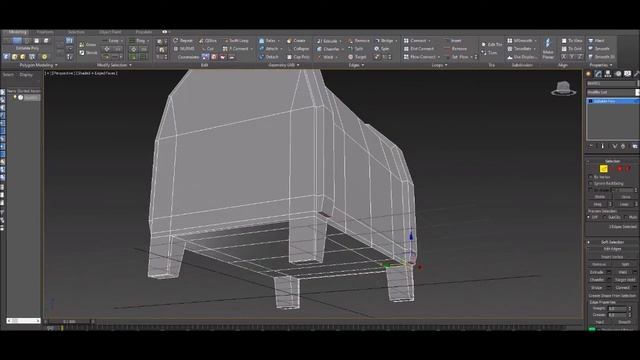Click Split in the ribbon Edges panel
Screen dimensions: 640x360
pyautogui.click(x=355, y=49)
